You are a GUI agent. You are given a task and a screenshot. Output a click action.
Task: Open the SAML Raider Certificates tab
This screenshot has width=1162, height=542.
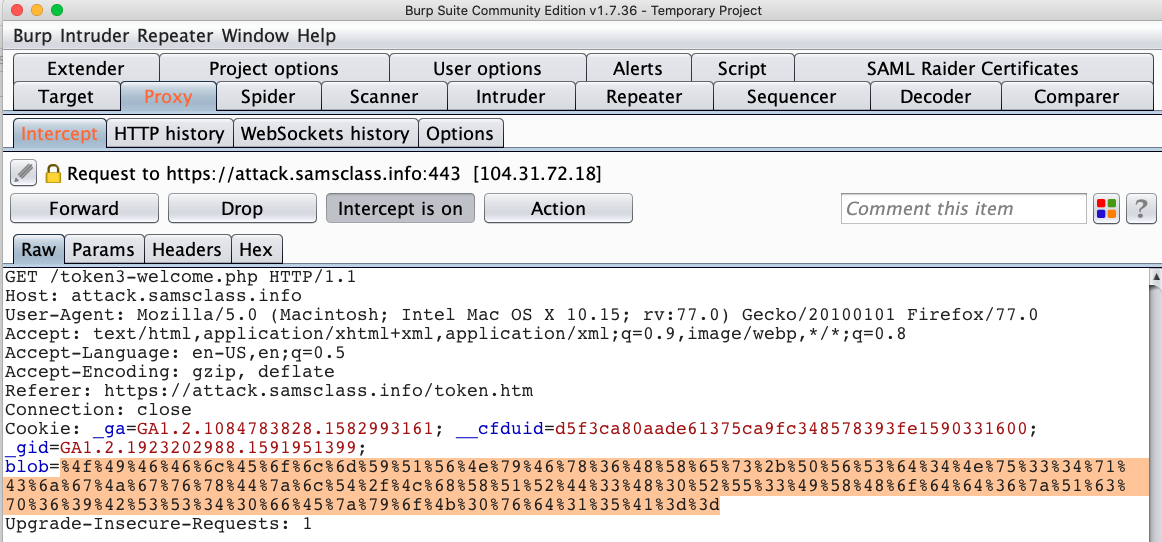972,69
